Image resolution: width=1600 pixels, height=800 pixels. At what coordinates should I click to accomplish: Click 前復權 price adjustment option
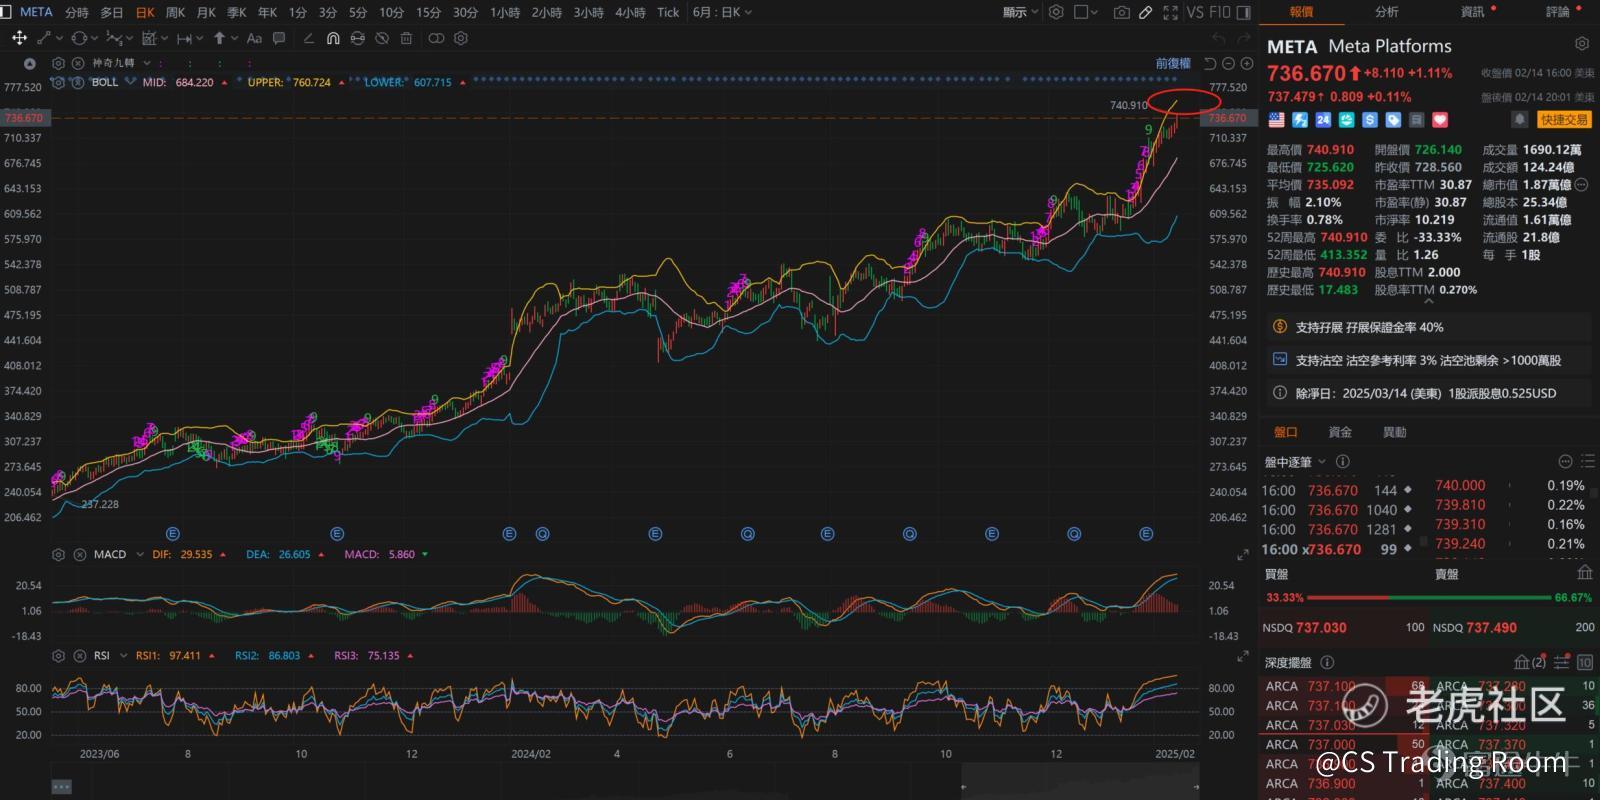(1173, 63)
